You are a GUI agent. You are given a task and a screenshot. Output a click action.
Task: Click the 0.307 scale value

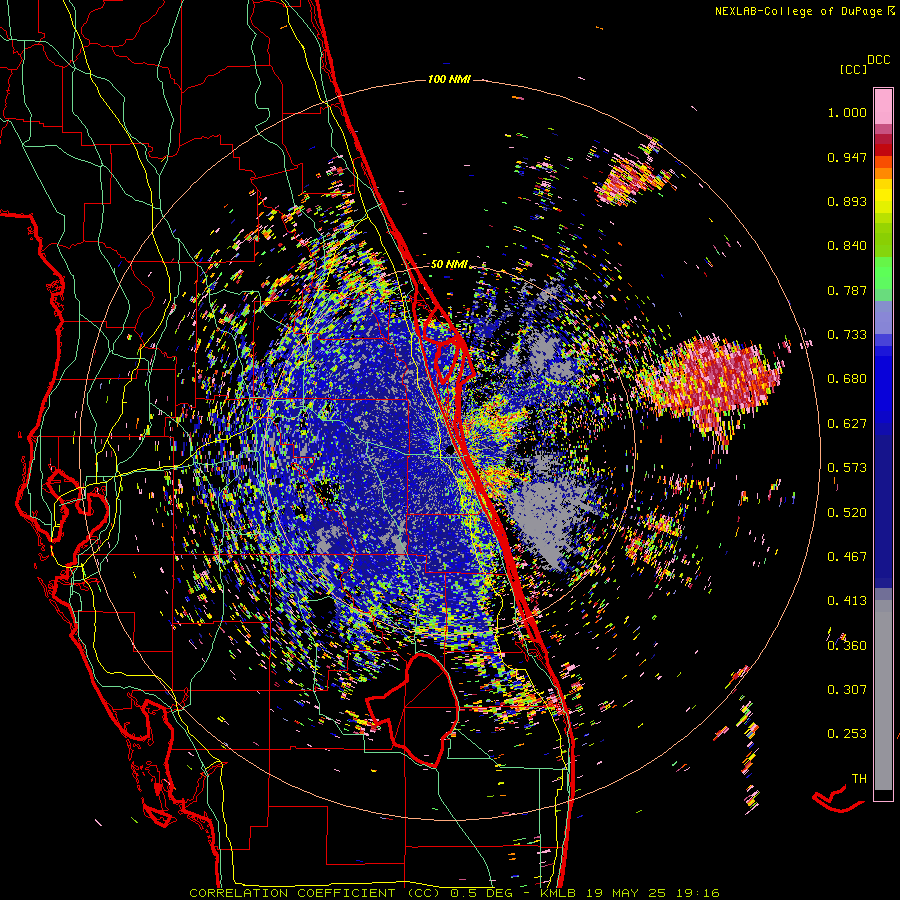click(847, 690)
